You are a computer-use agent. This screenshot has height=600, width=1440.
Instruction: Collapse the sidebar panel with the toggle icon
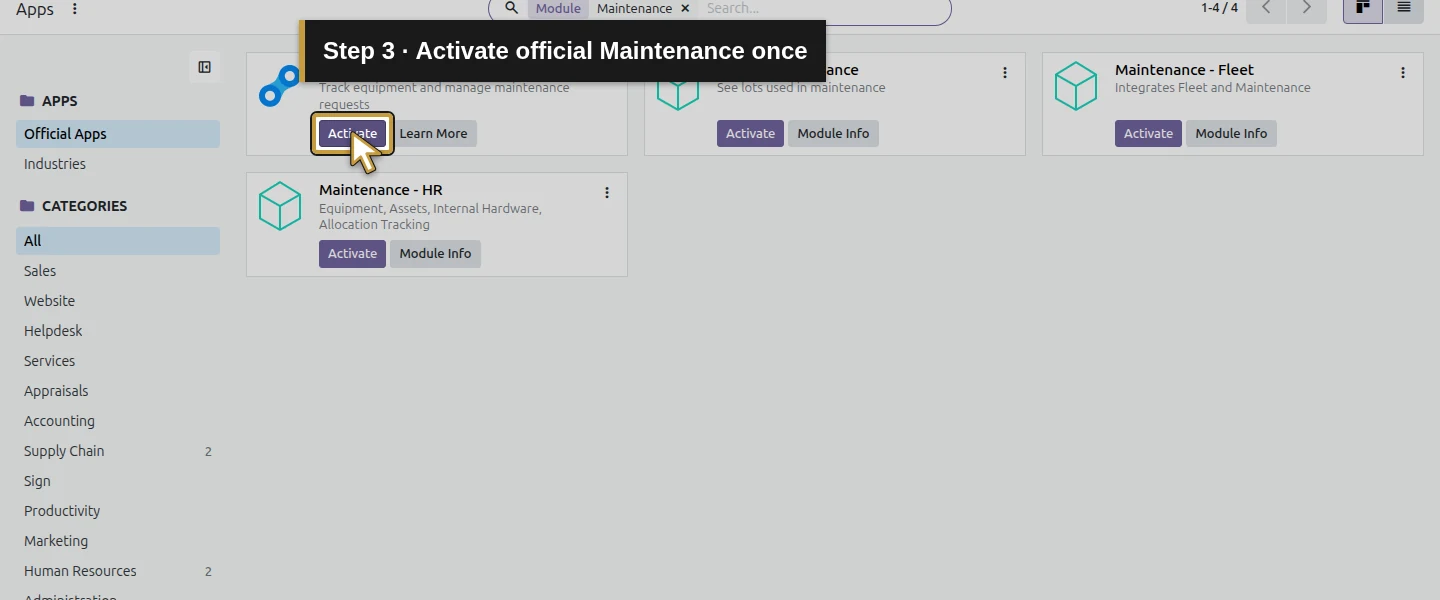click(204, 67)
